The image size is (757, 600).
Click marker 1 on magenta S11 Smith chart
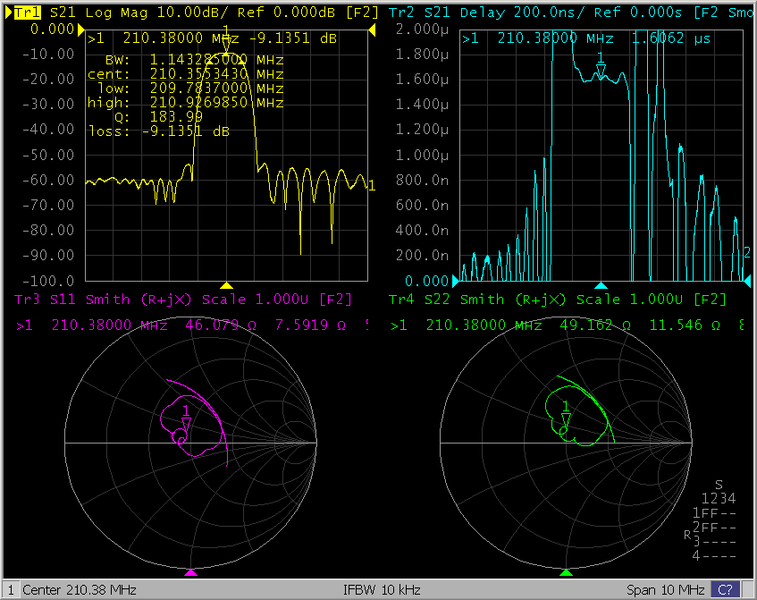pyautogui.click(x=186, y=420)
